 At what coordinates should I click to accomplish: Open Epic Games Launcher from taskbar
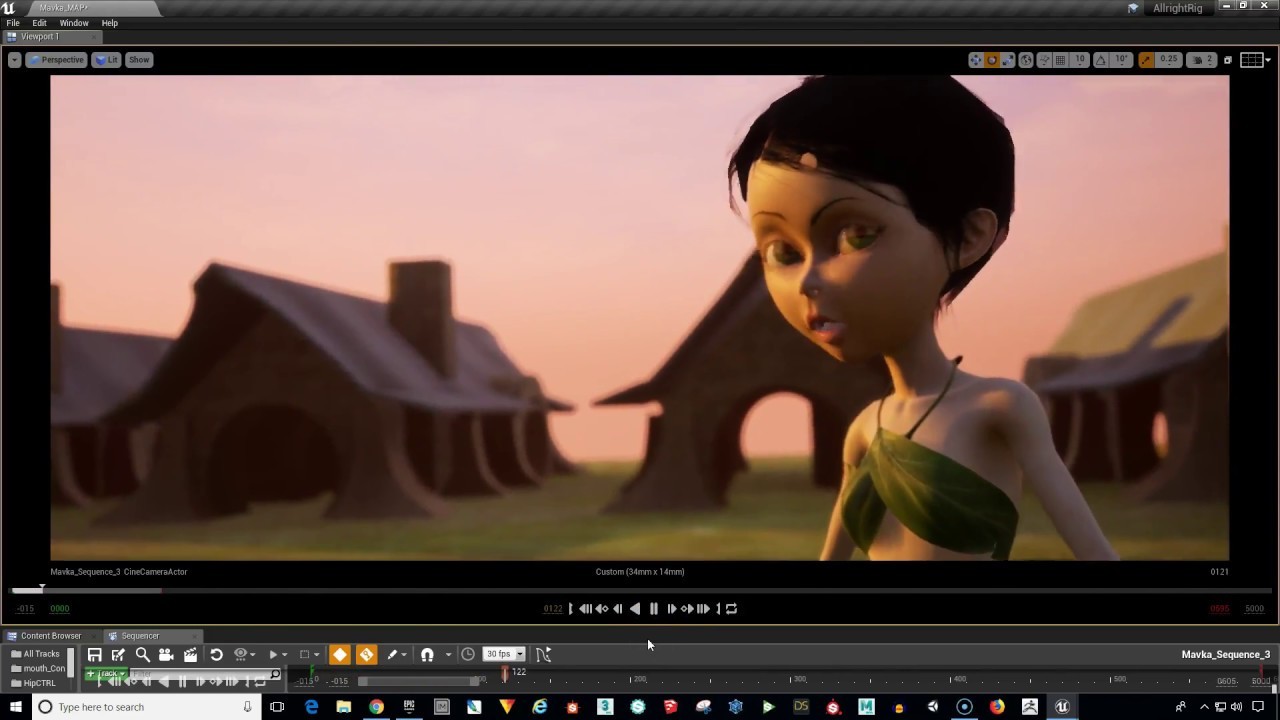tap(409, 707)
